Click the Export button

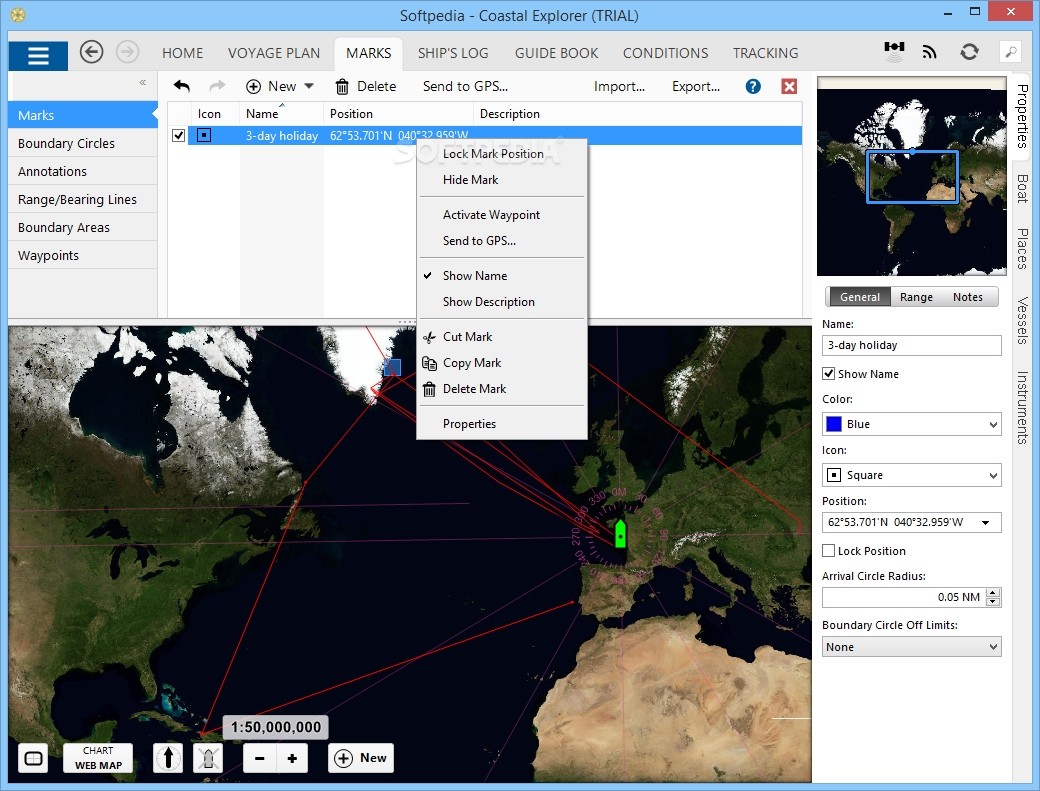point(696,86)
